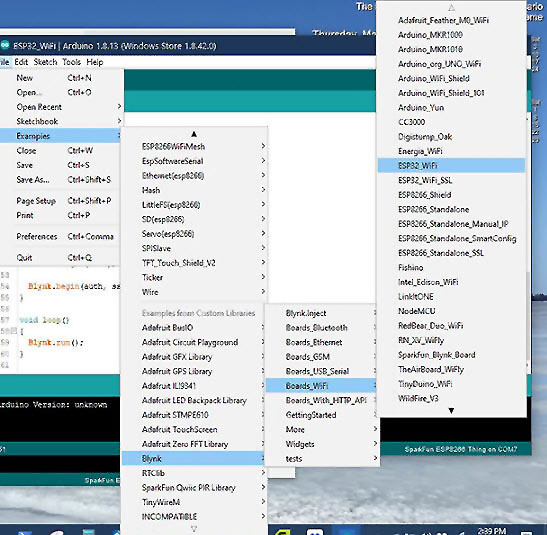
Task: Click the up arrow above Adafruit_Feather_M0_WiFi
Action: click(451, 8)
